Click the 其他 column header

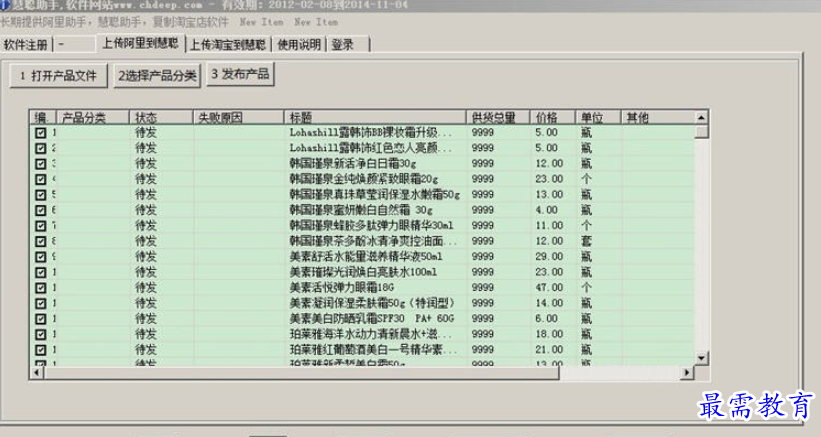pyautogui.click(x=658, y=117)
